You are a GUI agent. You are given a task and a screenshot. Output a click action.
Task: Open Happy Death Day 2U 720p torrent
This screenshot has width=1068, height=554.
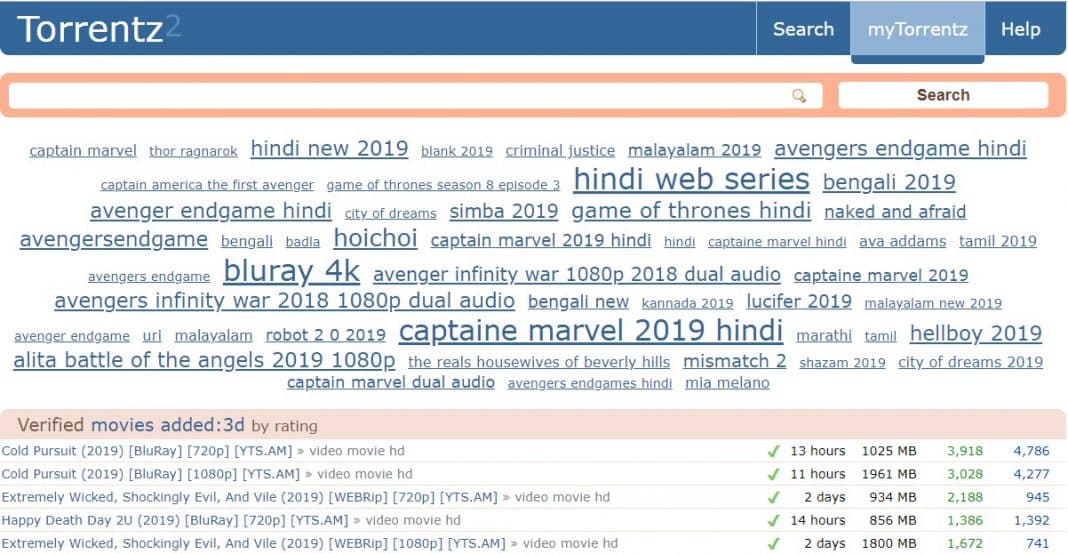point(175,520)
